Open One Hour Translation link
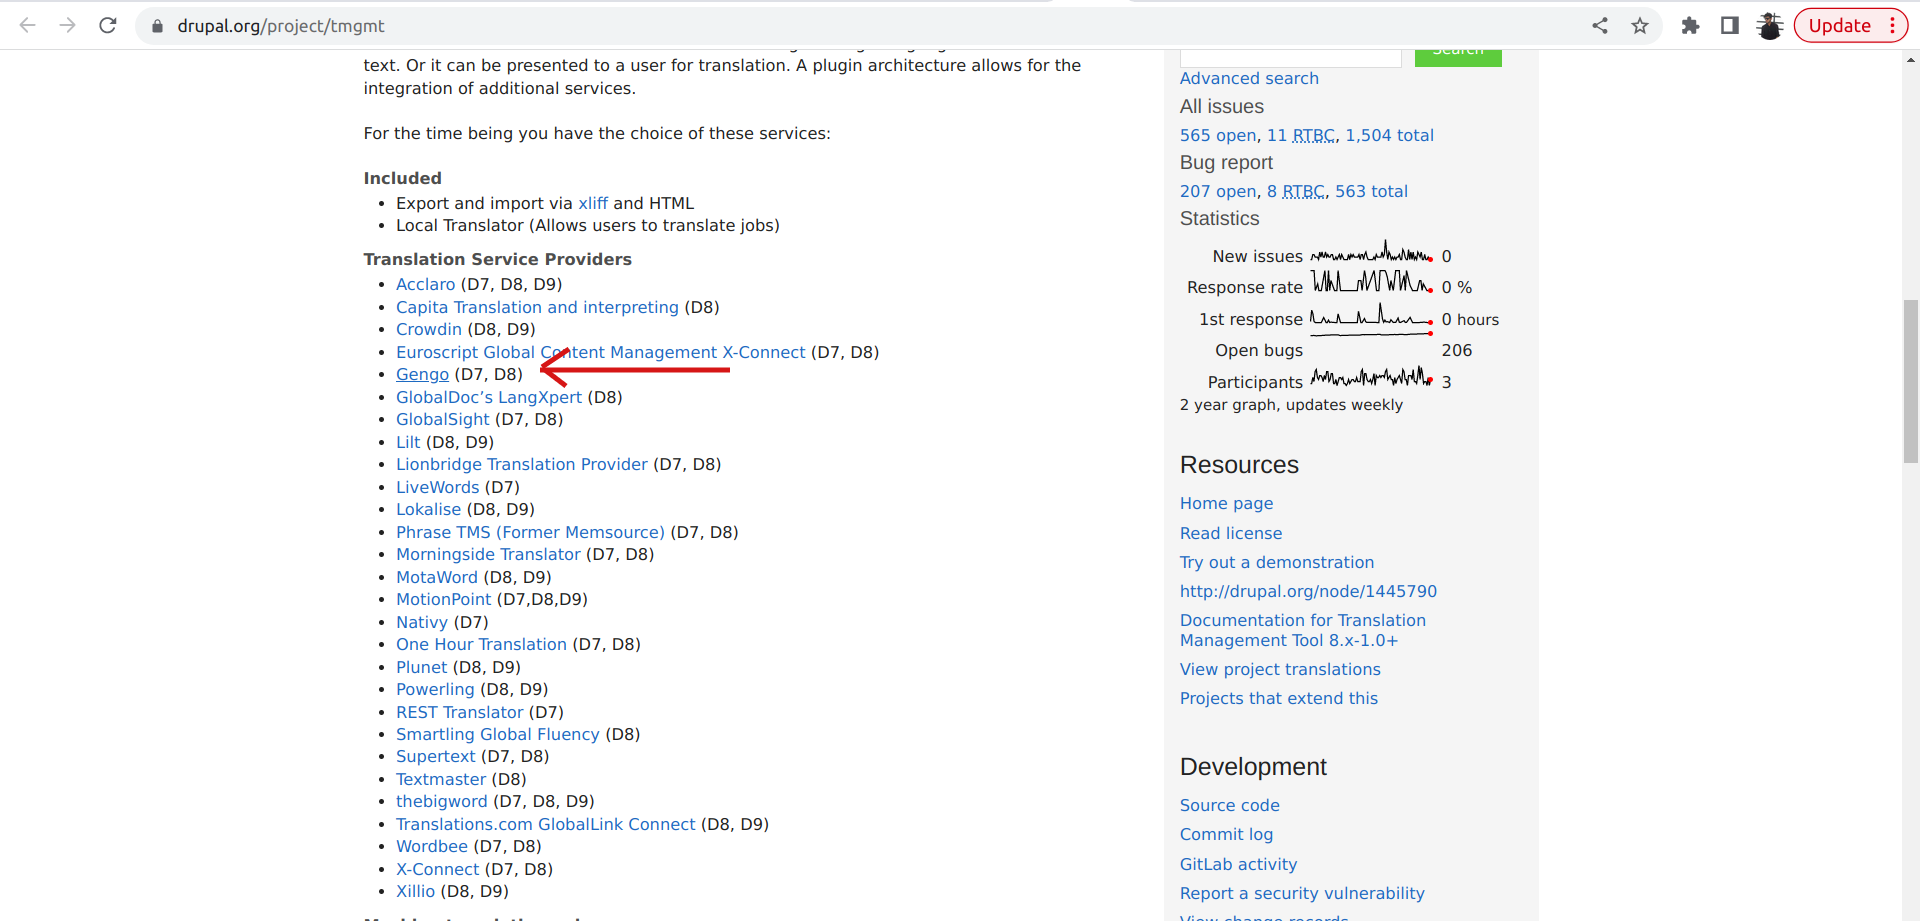The image size is (1920, 921). pos(481,644)
